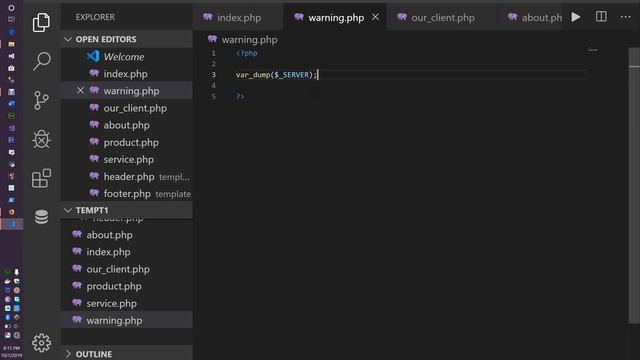Click the PHP elephant icon beside Open Editors about.php
Image resolution: width=640 pixels, height=360 pixels.
tap(94, 124)
